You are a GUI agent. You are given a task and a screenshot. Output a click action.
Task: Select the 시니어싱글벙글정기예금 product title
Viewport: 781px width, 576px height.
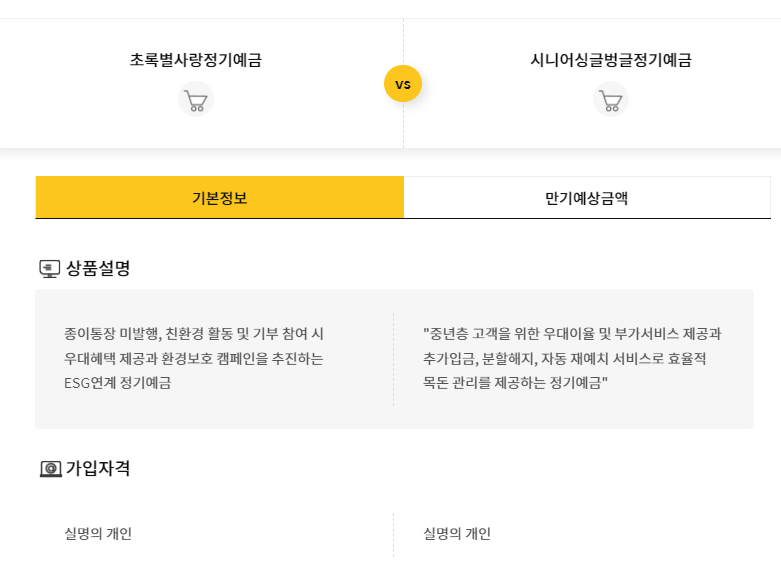tap(611, 60)
